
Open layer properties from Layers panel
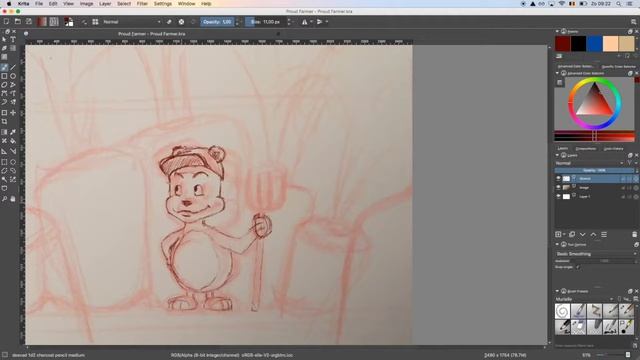click(604, 234)
